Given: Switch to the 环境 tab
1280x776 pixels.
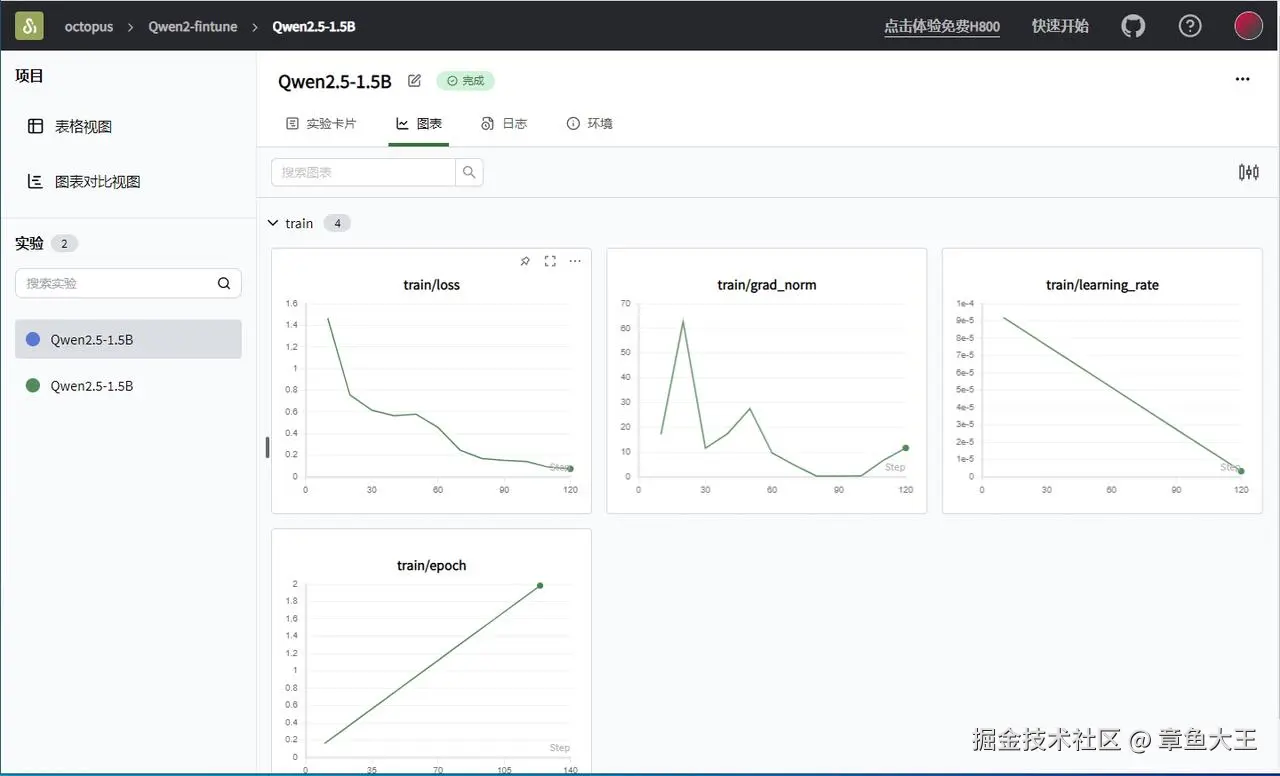Looking at the screenshot, I should click(x=589, y=124).
